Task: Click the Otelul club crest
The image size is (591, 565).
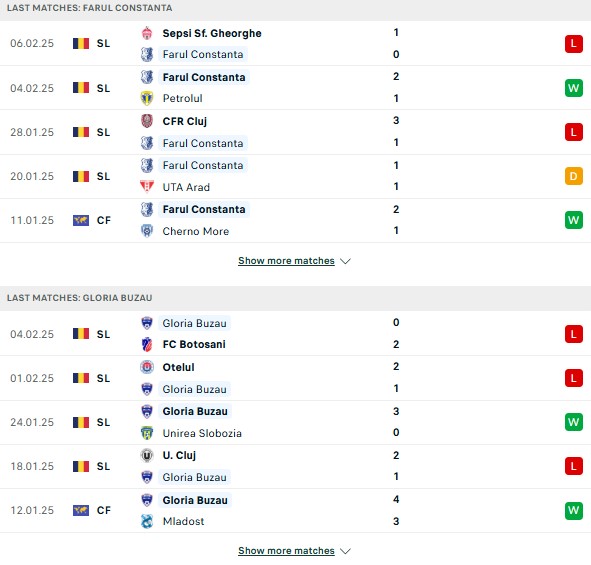Action: pos(147,367)
